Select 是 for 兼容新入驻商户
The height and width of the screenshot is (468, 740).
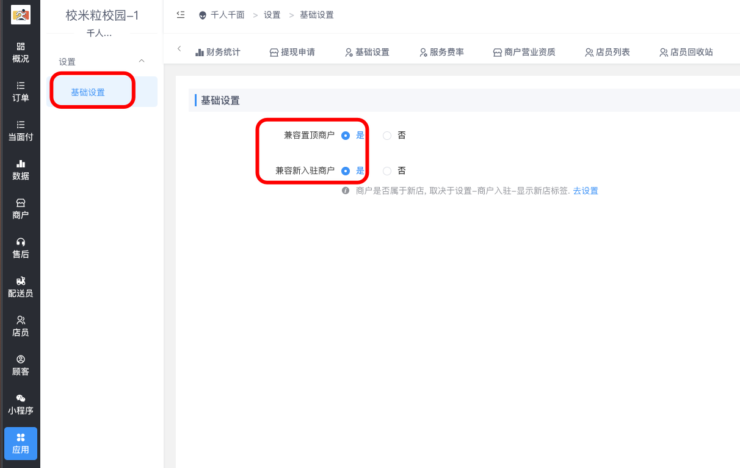tap(345, 171)
